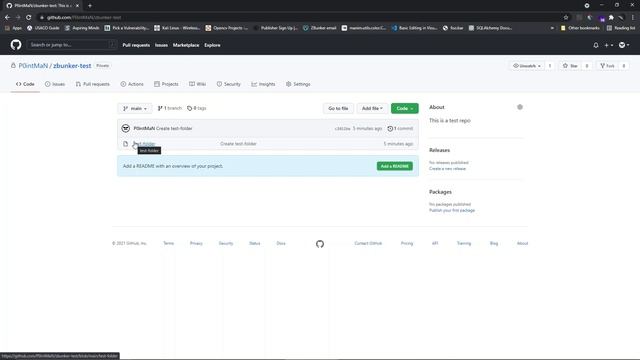
Task: Switch to the Actions tab
Action: pos(132,84)
